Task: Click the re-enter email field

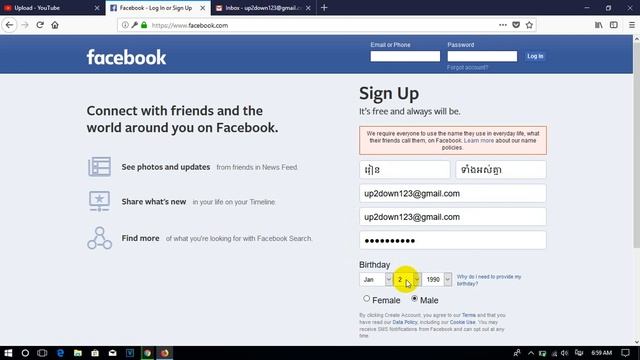Action: coord(453,217)
